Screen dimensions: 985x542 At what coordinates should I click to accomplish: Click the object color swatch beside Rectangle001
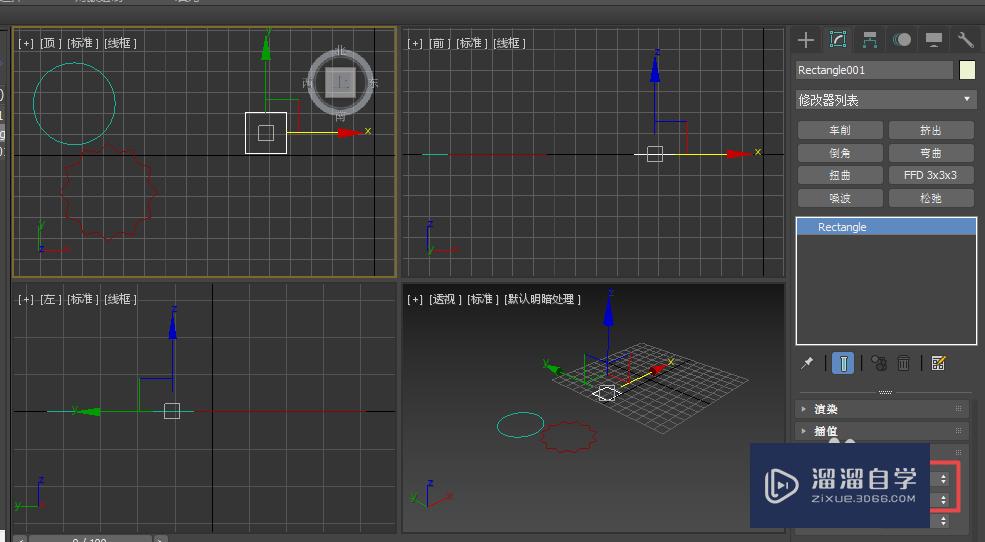pyautogui.click(x=967, y=70)
